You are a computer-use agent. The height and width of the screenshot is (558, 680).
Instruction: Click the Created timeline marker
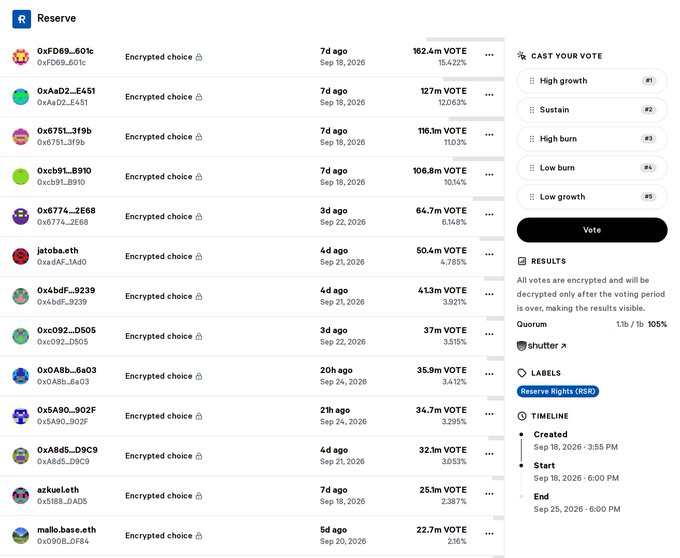[x=521, y=434]
